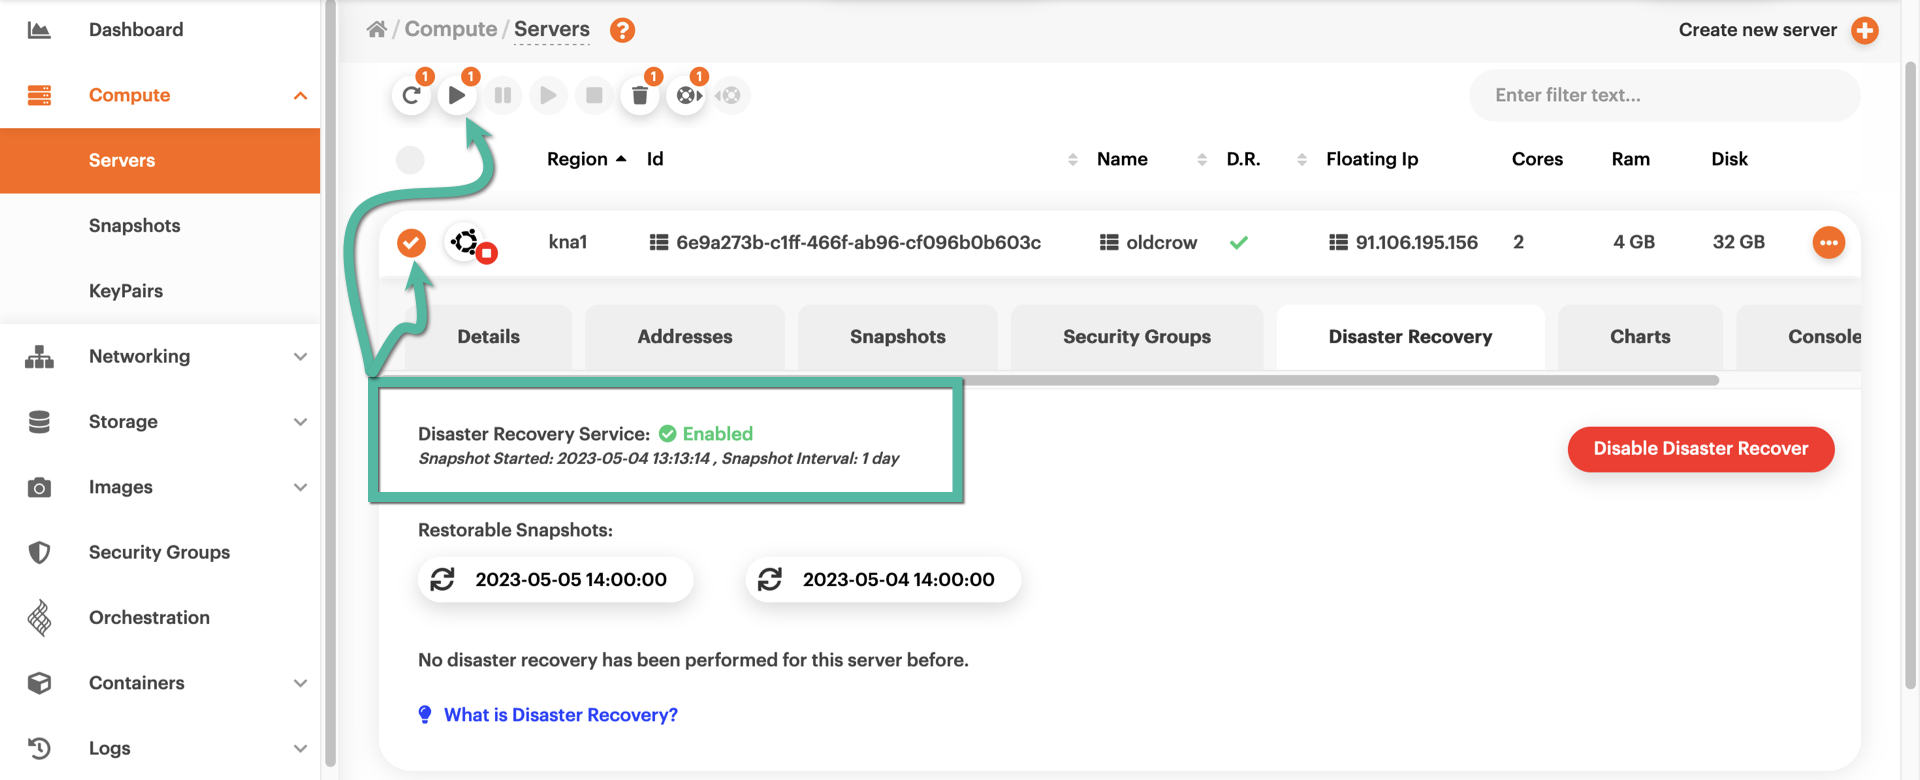Click the orange help question mark icon
The height and width of the screenshot is (780, 1920).
click(x=622, y=30)
